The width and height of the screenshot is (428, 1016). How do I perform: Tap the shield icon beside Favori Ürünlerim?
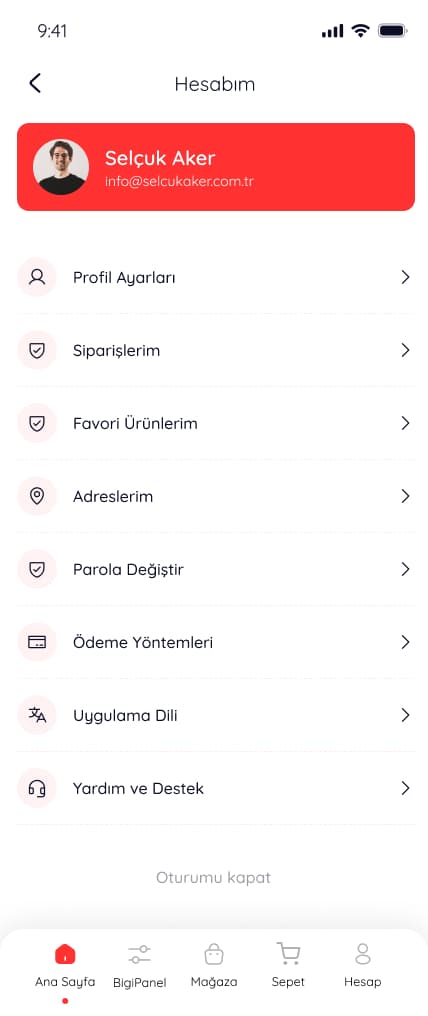coord(37,424)
